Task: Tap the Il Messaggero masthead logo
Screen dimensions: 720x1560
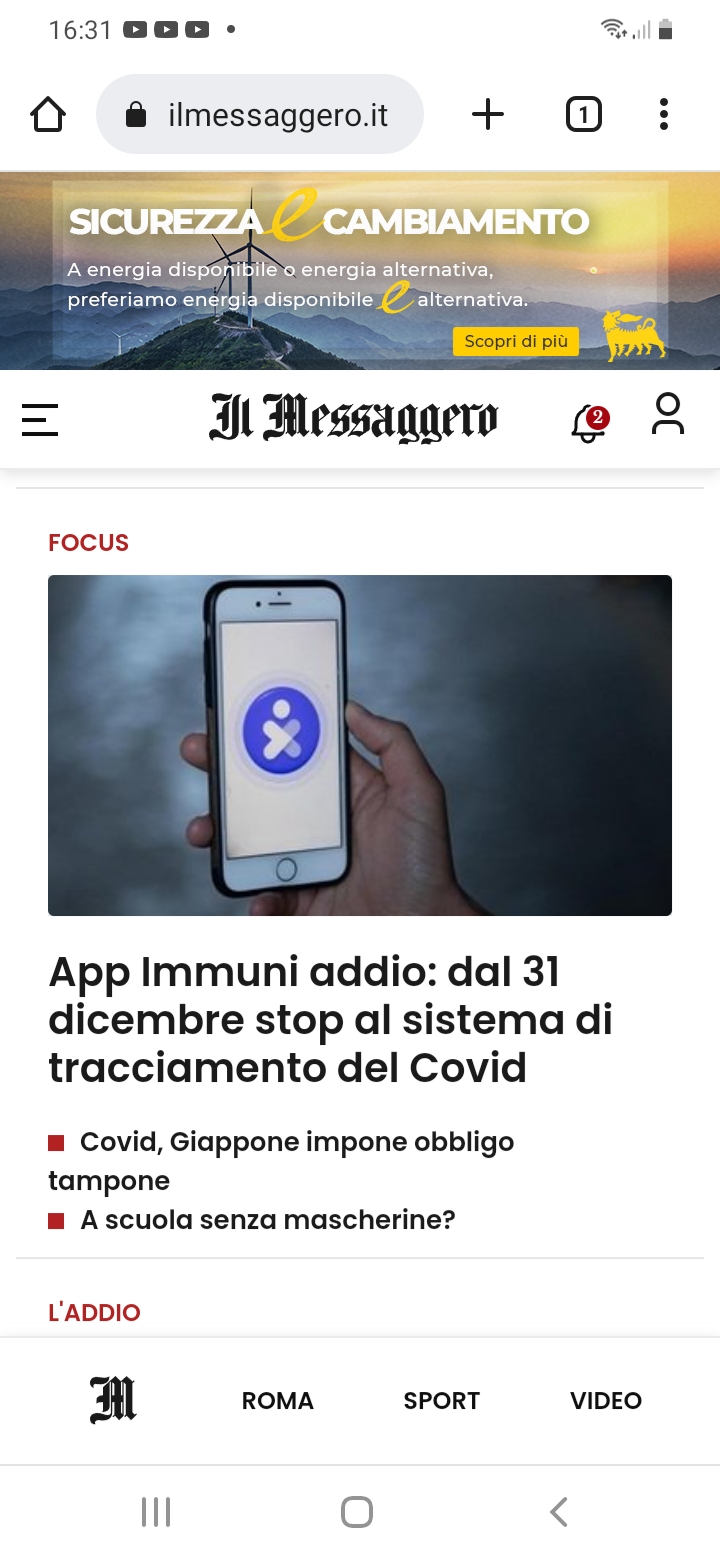Action: coord(353,417)
